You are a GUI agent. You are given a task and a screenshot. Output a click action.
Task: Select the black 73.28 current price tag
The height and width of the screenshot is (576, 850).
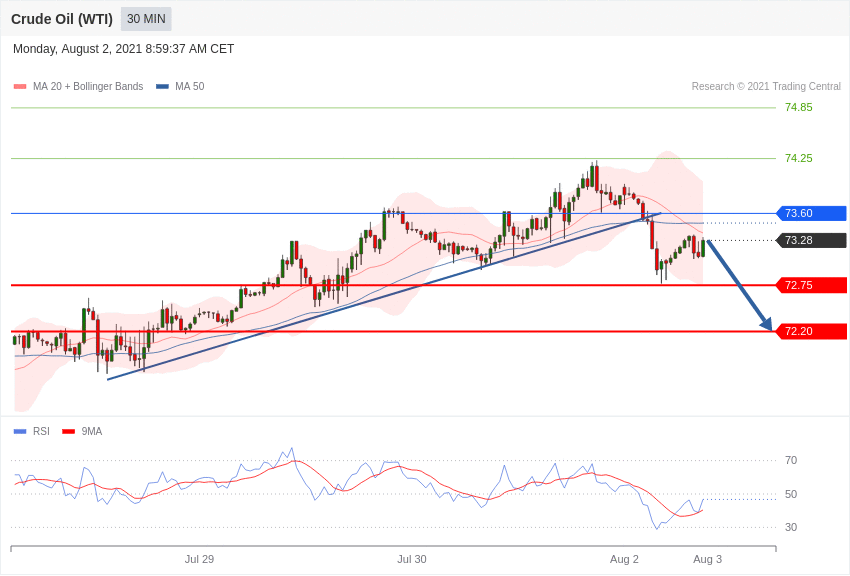811,240
